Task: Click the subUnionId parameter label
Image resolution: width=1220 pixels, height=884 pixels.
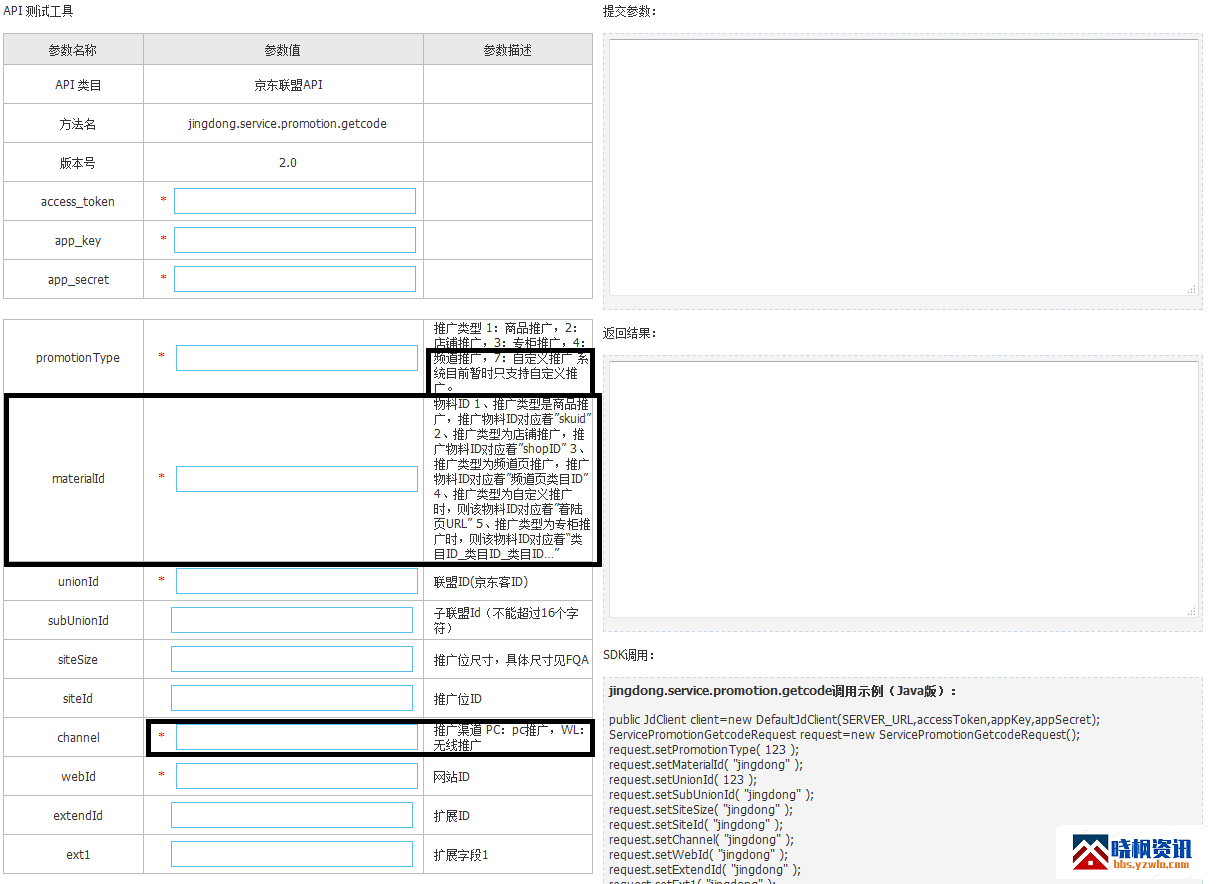Action: pyautogui.click(x=78, y=621)
